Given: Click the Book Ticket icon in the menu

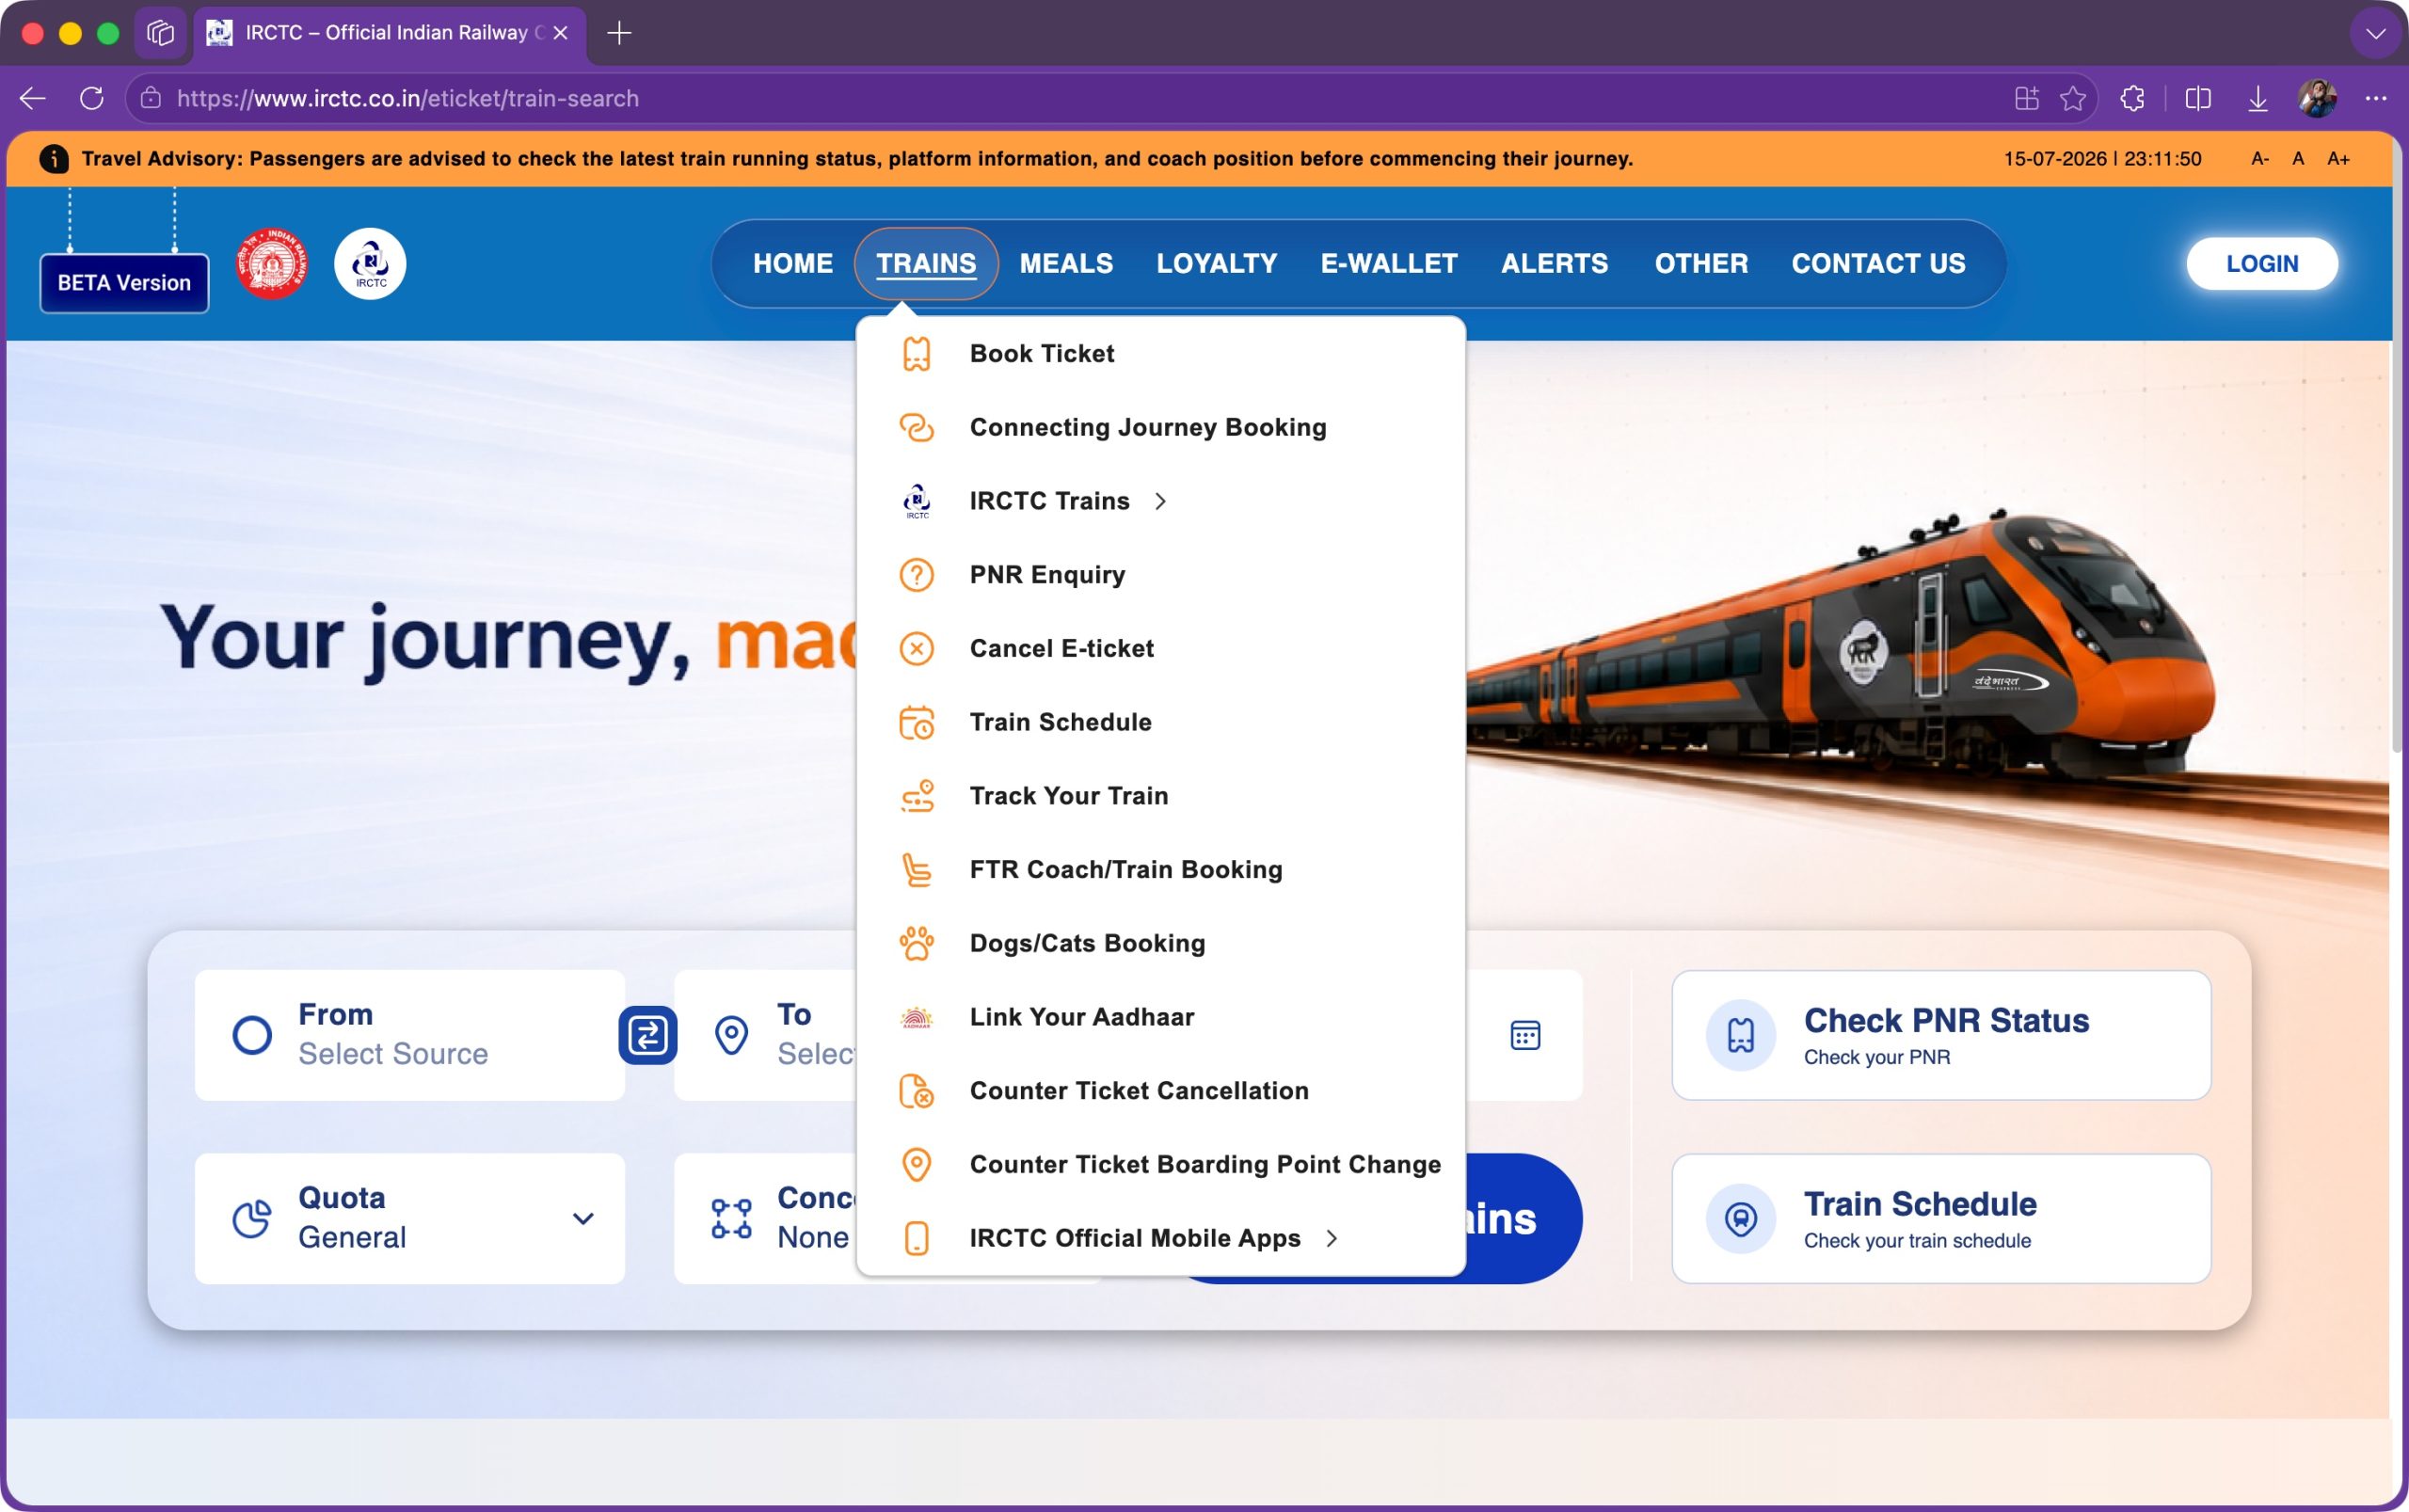Looking at the screenshot, I should point(916,354).
